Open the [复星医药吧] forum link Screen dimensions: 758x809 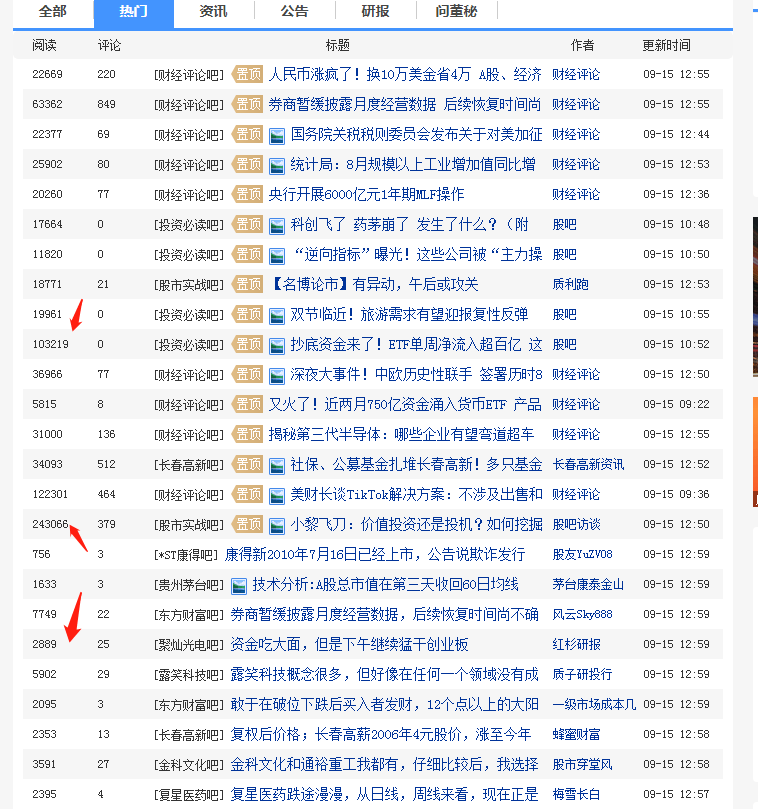pyautogui.click(x=189, y=795)
